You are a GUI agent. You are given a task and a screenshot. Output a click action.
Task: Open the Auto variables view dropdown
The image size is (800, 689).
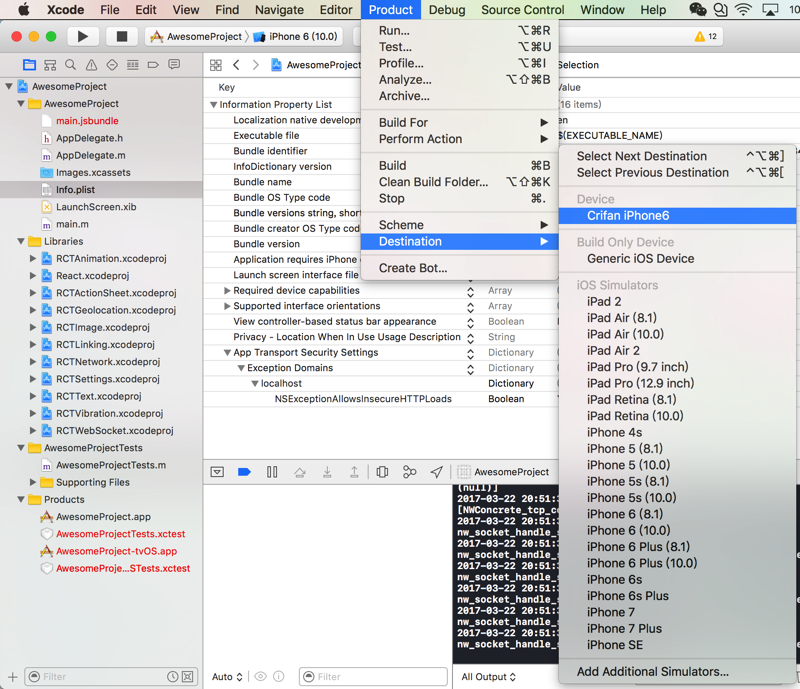pyautogui.click(x=227, y=677)
